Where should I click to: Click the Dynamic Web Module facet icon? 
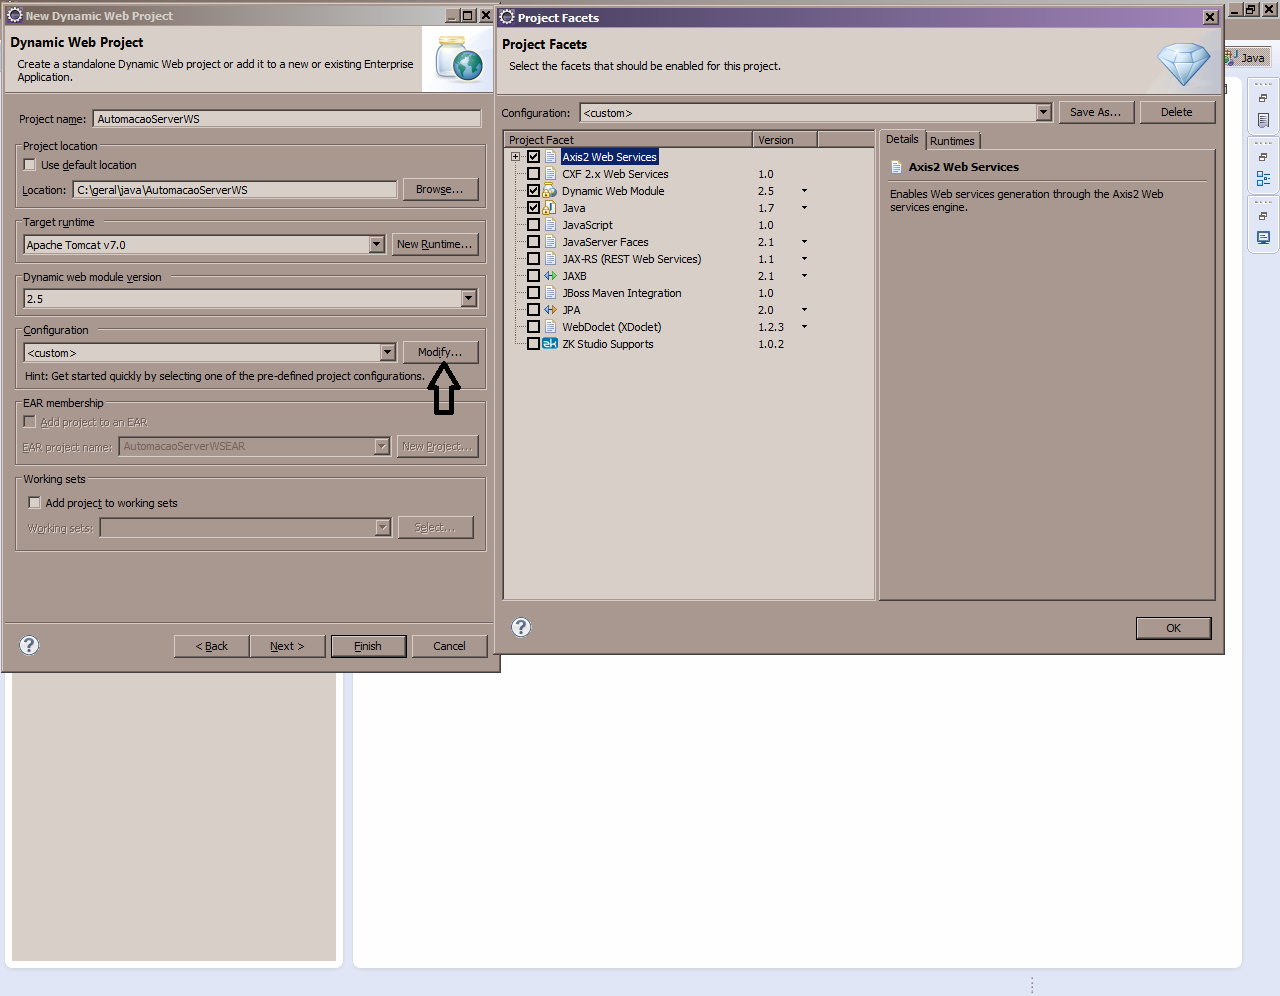point(551,191)
